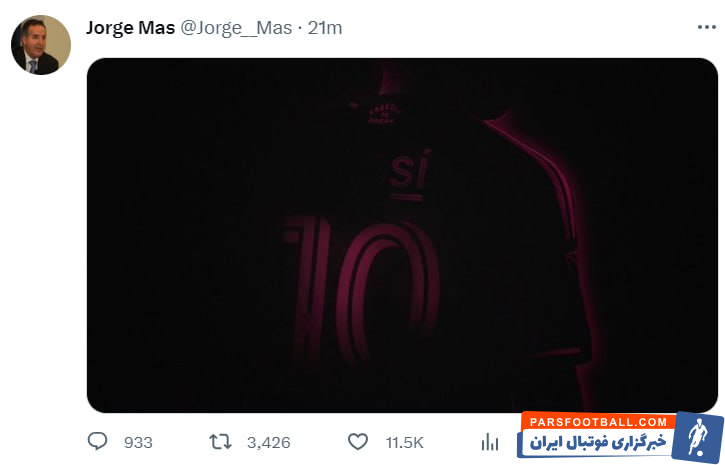Image resolution: width=725 pixels, height=465 pixels.
Task: Click the Persian text on watermark banner
Action: coord(598,442)
